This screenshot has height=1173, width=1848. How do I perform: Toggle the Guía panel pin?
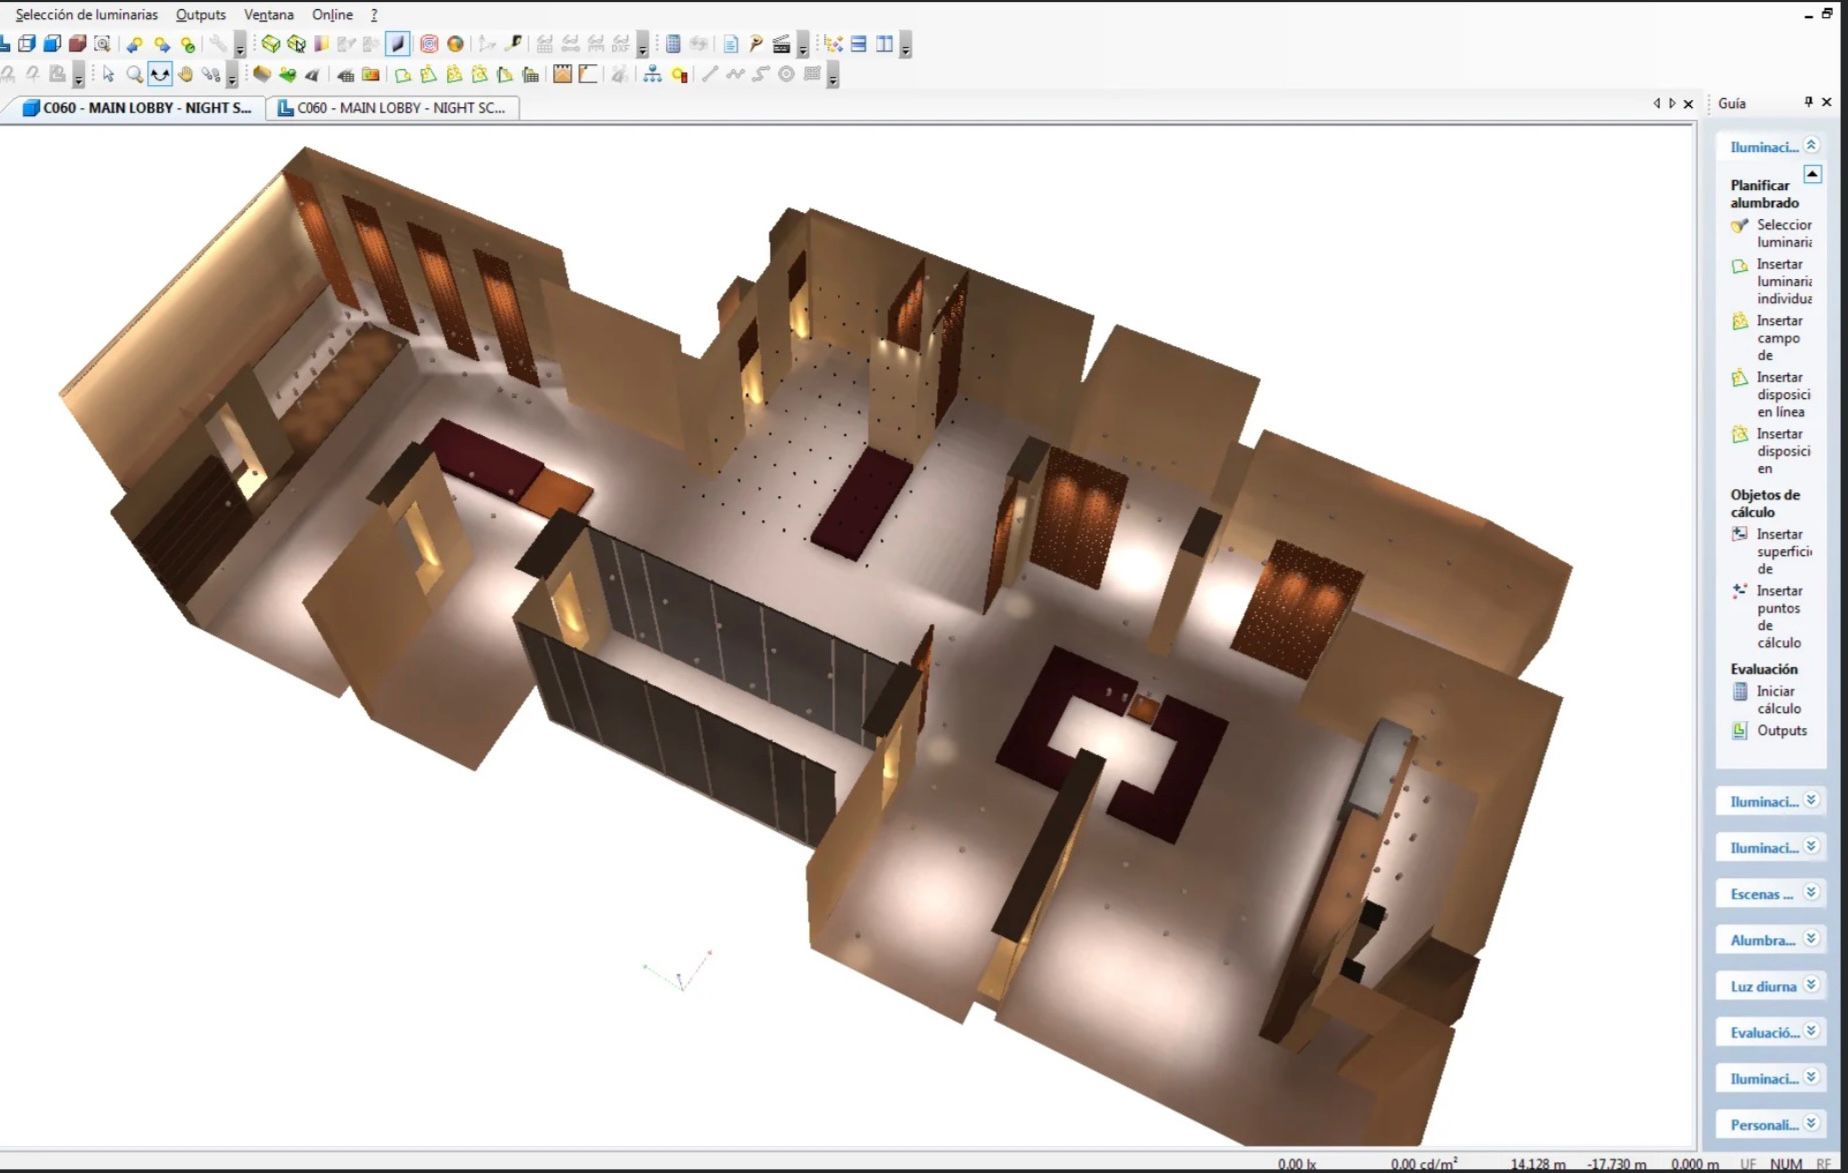point(1808,102)
